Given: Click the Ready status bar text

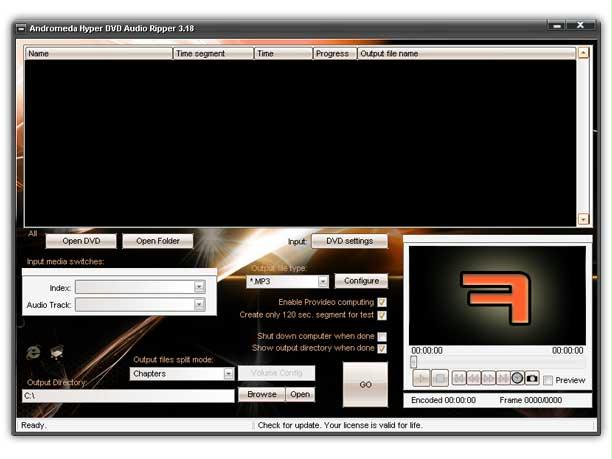Looking at the screenshot, I should (x=34, y=425).
